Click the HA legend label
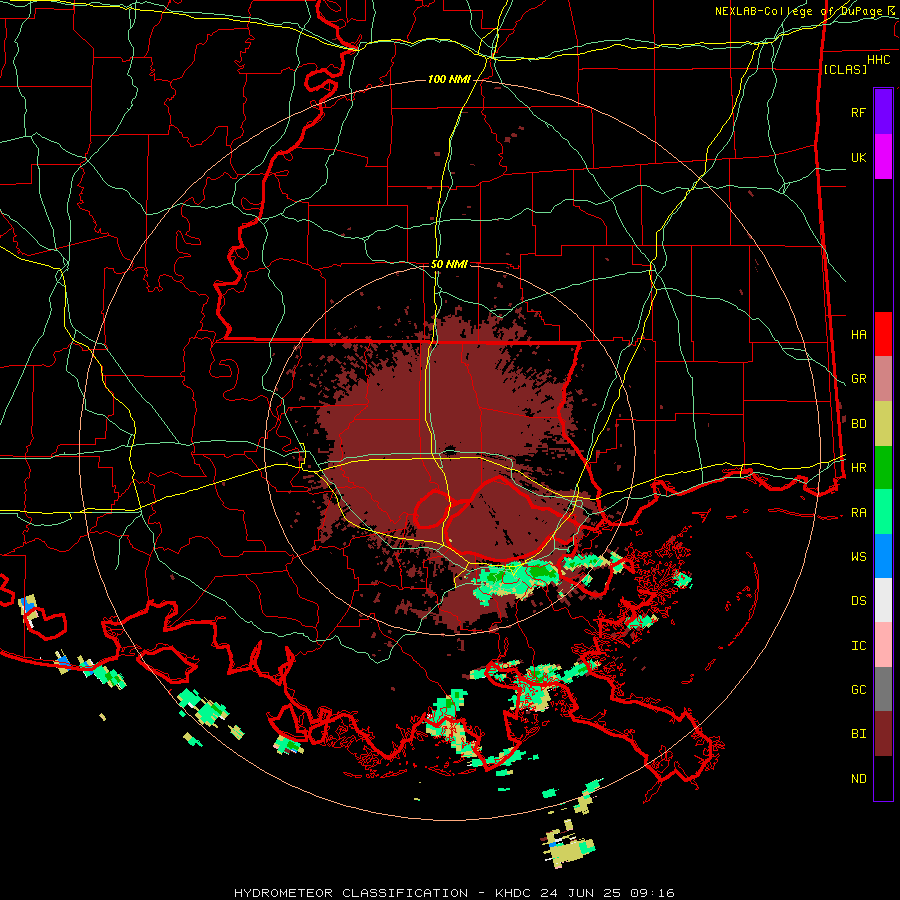The width and height of the screenshot is (900, 900). tap(858, 335)
